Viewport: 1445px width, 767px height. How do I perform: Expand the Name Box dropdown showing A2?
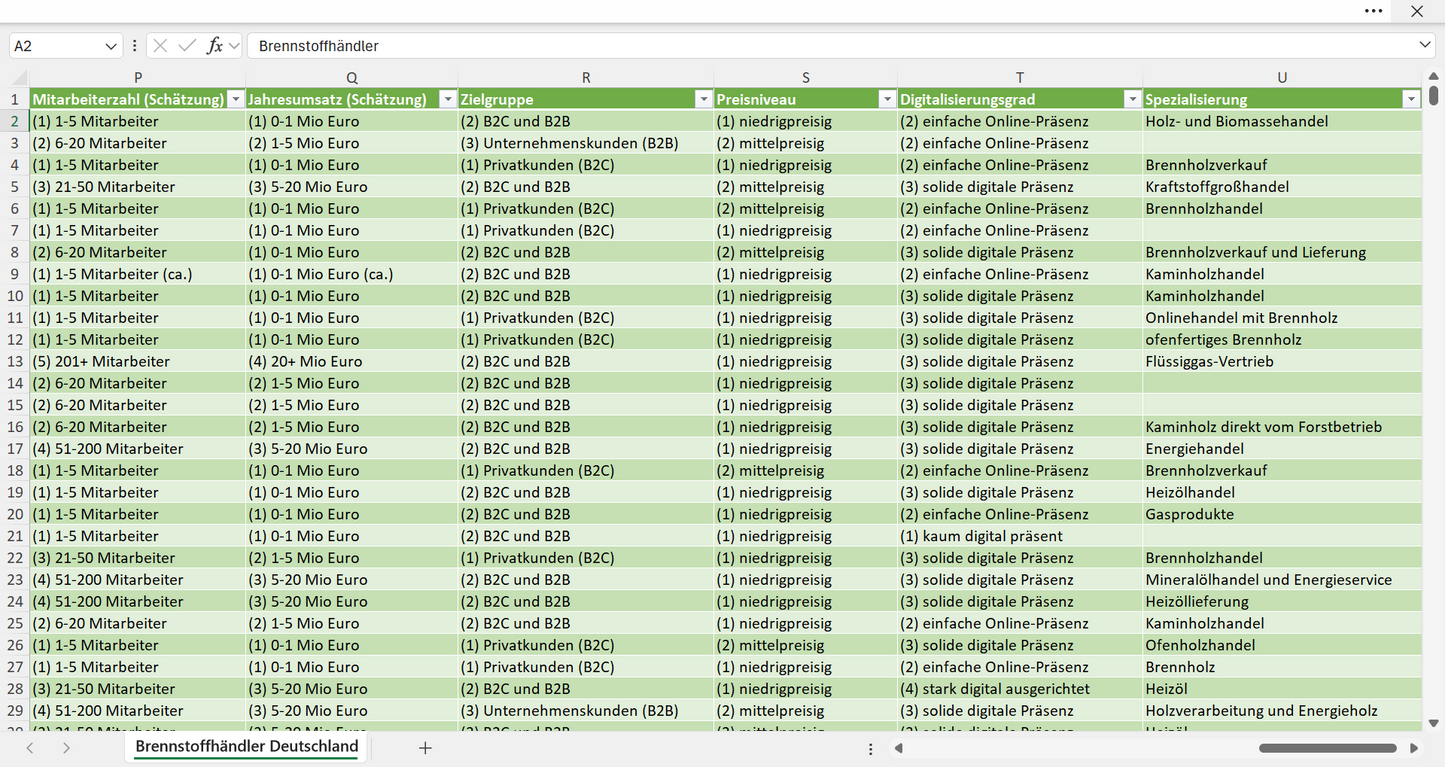pyautogui.click(x=110, y=46)
